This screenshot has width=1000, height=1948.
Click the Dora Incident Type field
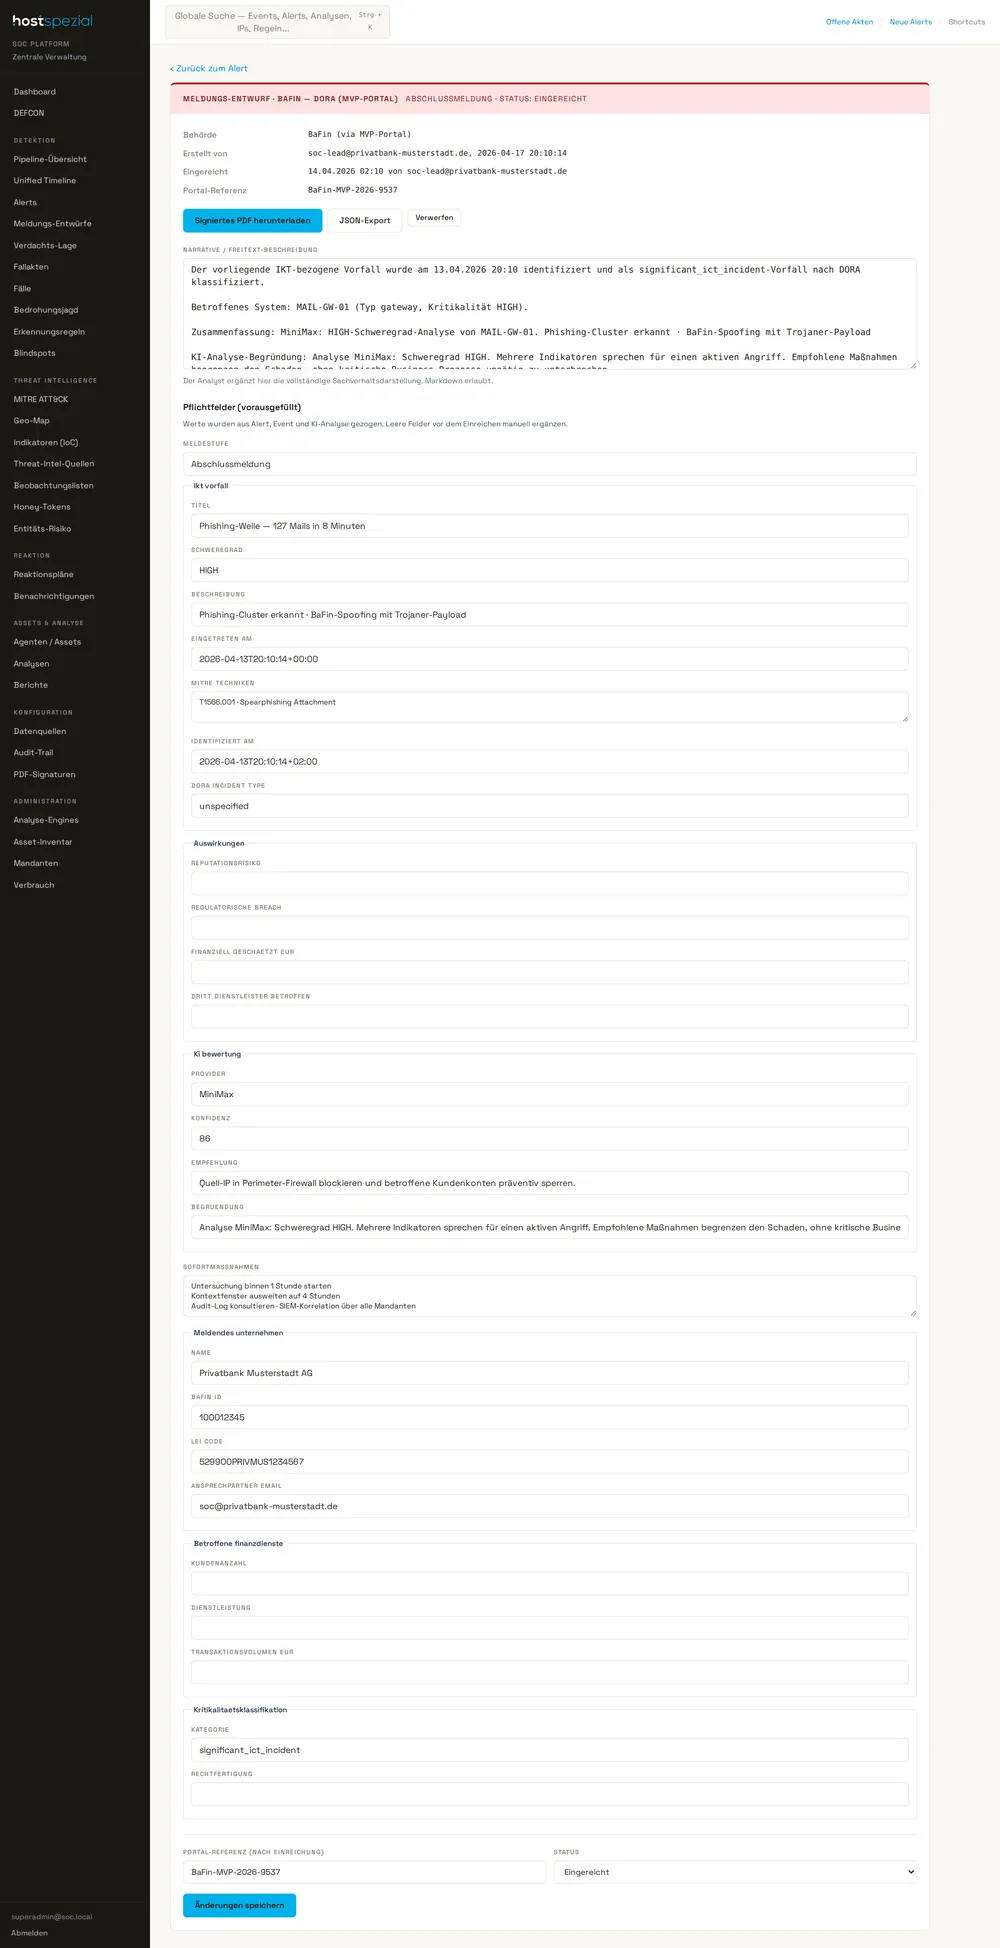point(550,806)
